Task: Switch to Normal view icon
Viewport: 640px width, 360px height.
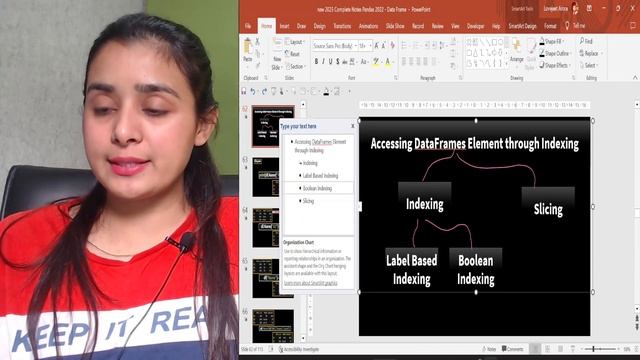Action: coord(534,349)
